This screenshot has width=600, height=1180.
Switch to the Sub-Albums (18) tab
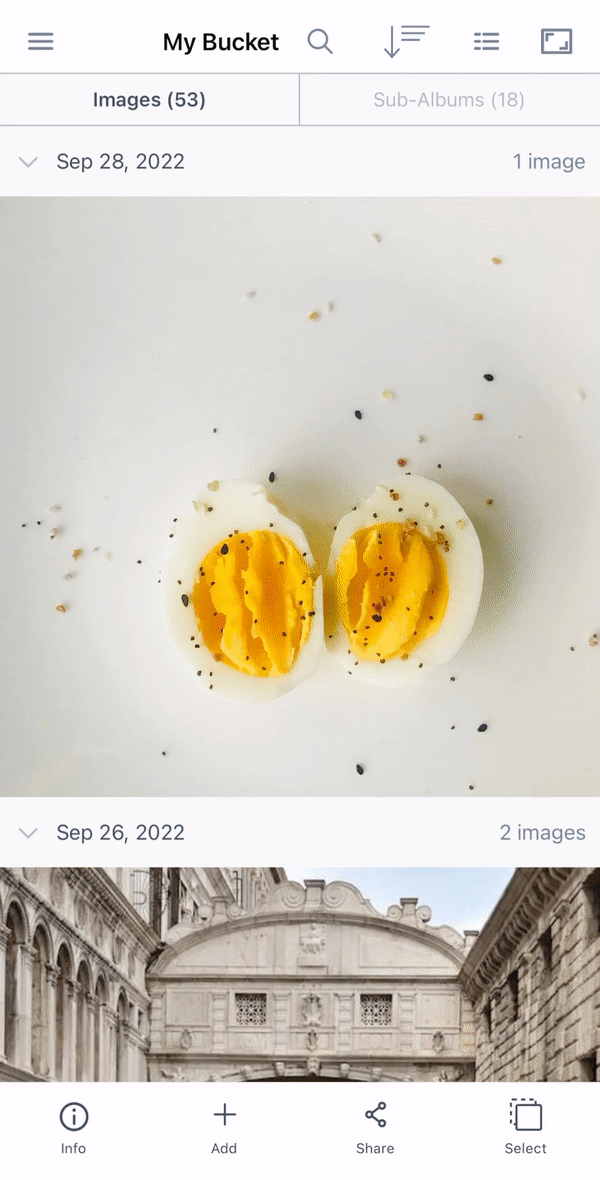[x=449, y=100]
